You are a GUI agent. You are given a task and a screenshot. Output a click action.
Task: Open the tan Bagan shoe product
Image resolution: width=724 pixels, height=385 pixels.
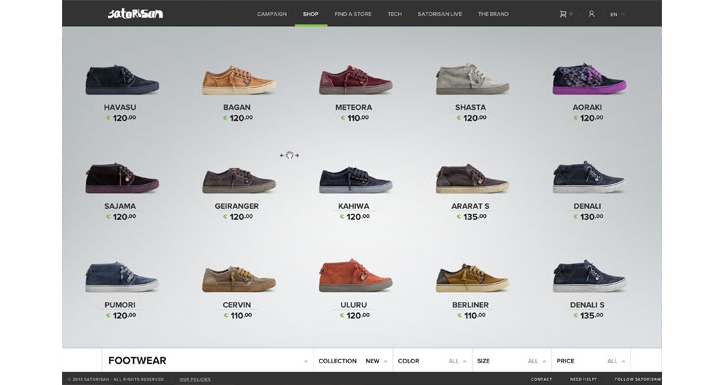239,80
